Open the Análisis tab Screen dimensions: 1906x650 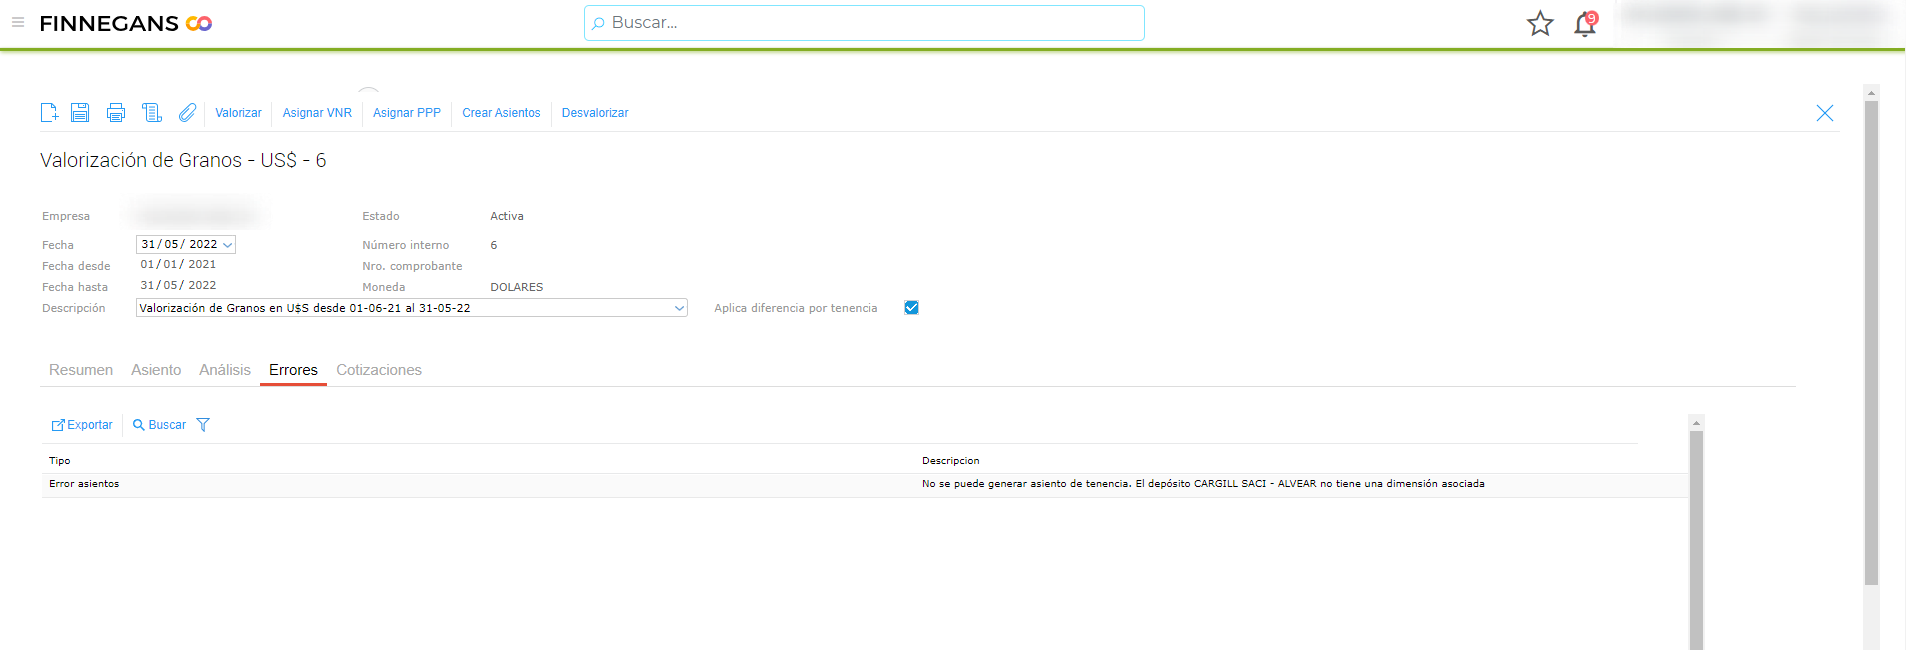(225, 370)
